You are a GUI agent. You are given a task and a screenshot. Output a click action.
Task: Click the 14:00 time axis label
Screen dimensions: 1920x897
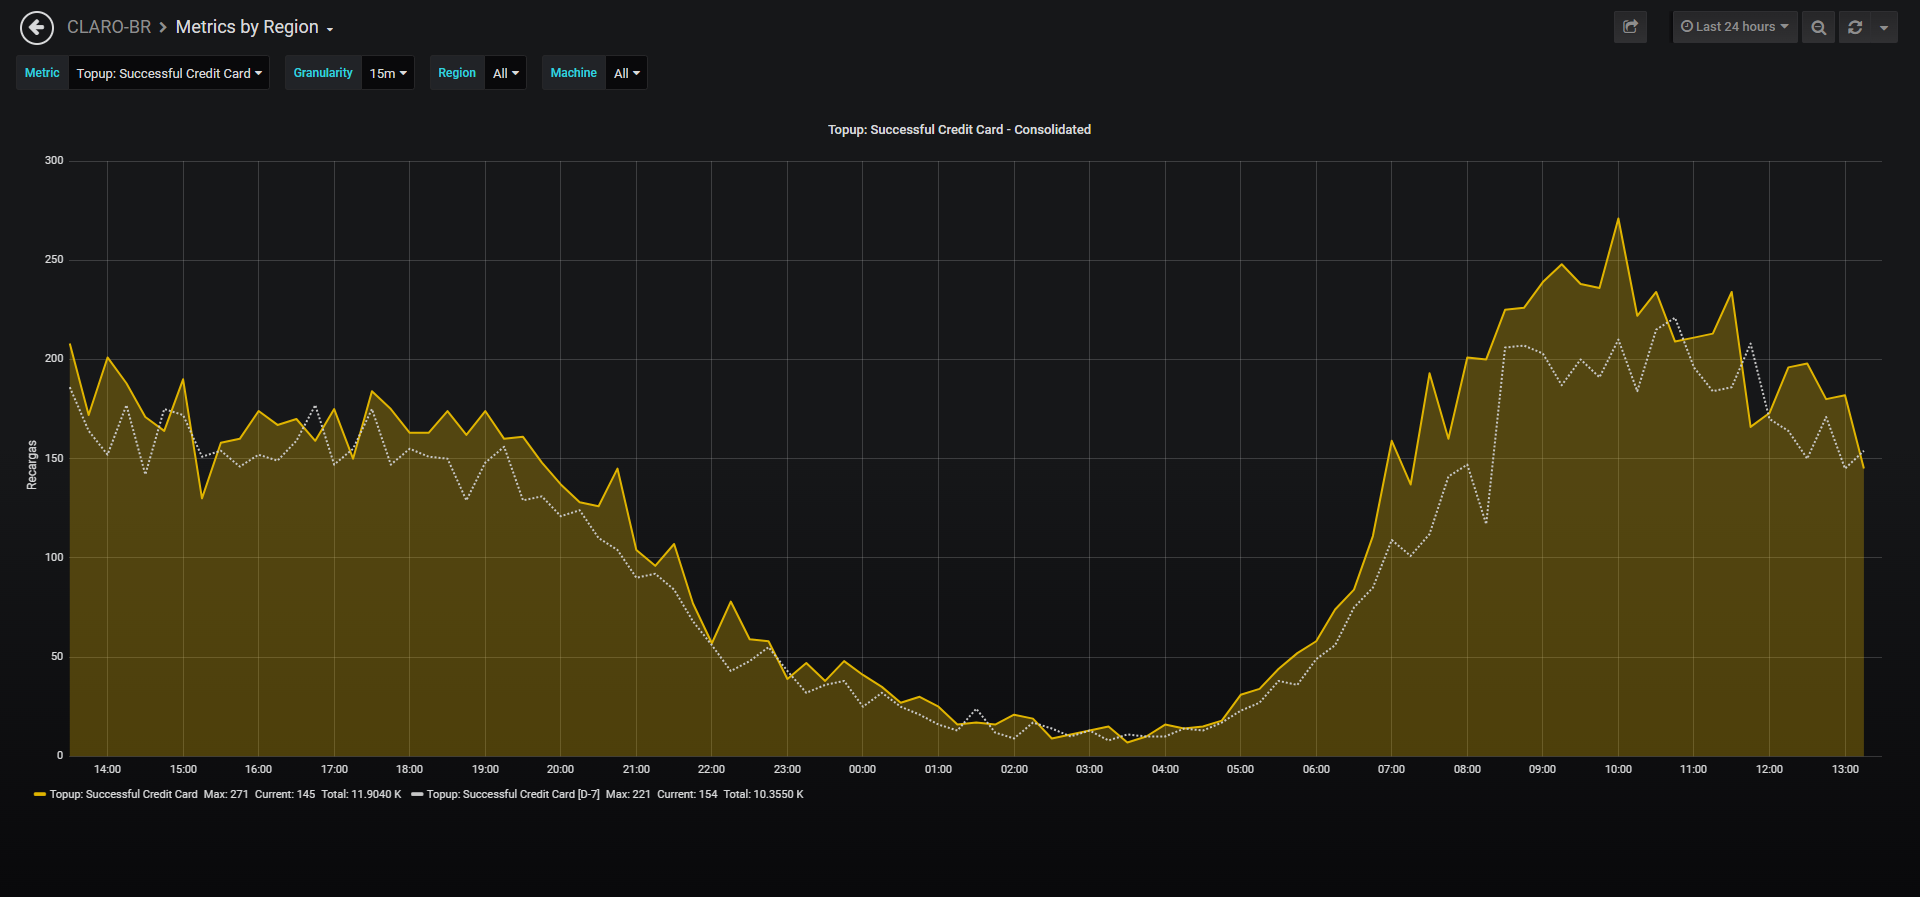pos(107,770)
